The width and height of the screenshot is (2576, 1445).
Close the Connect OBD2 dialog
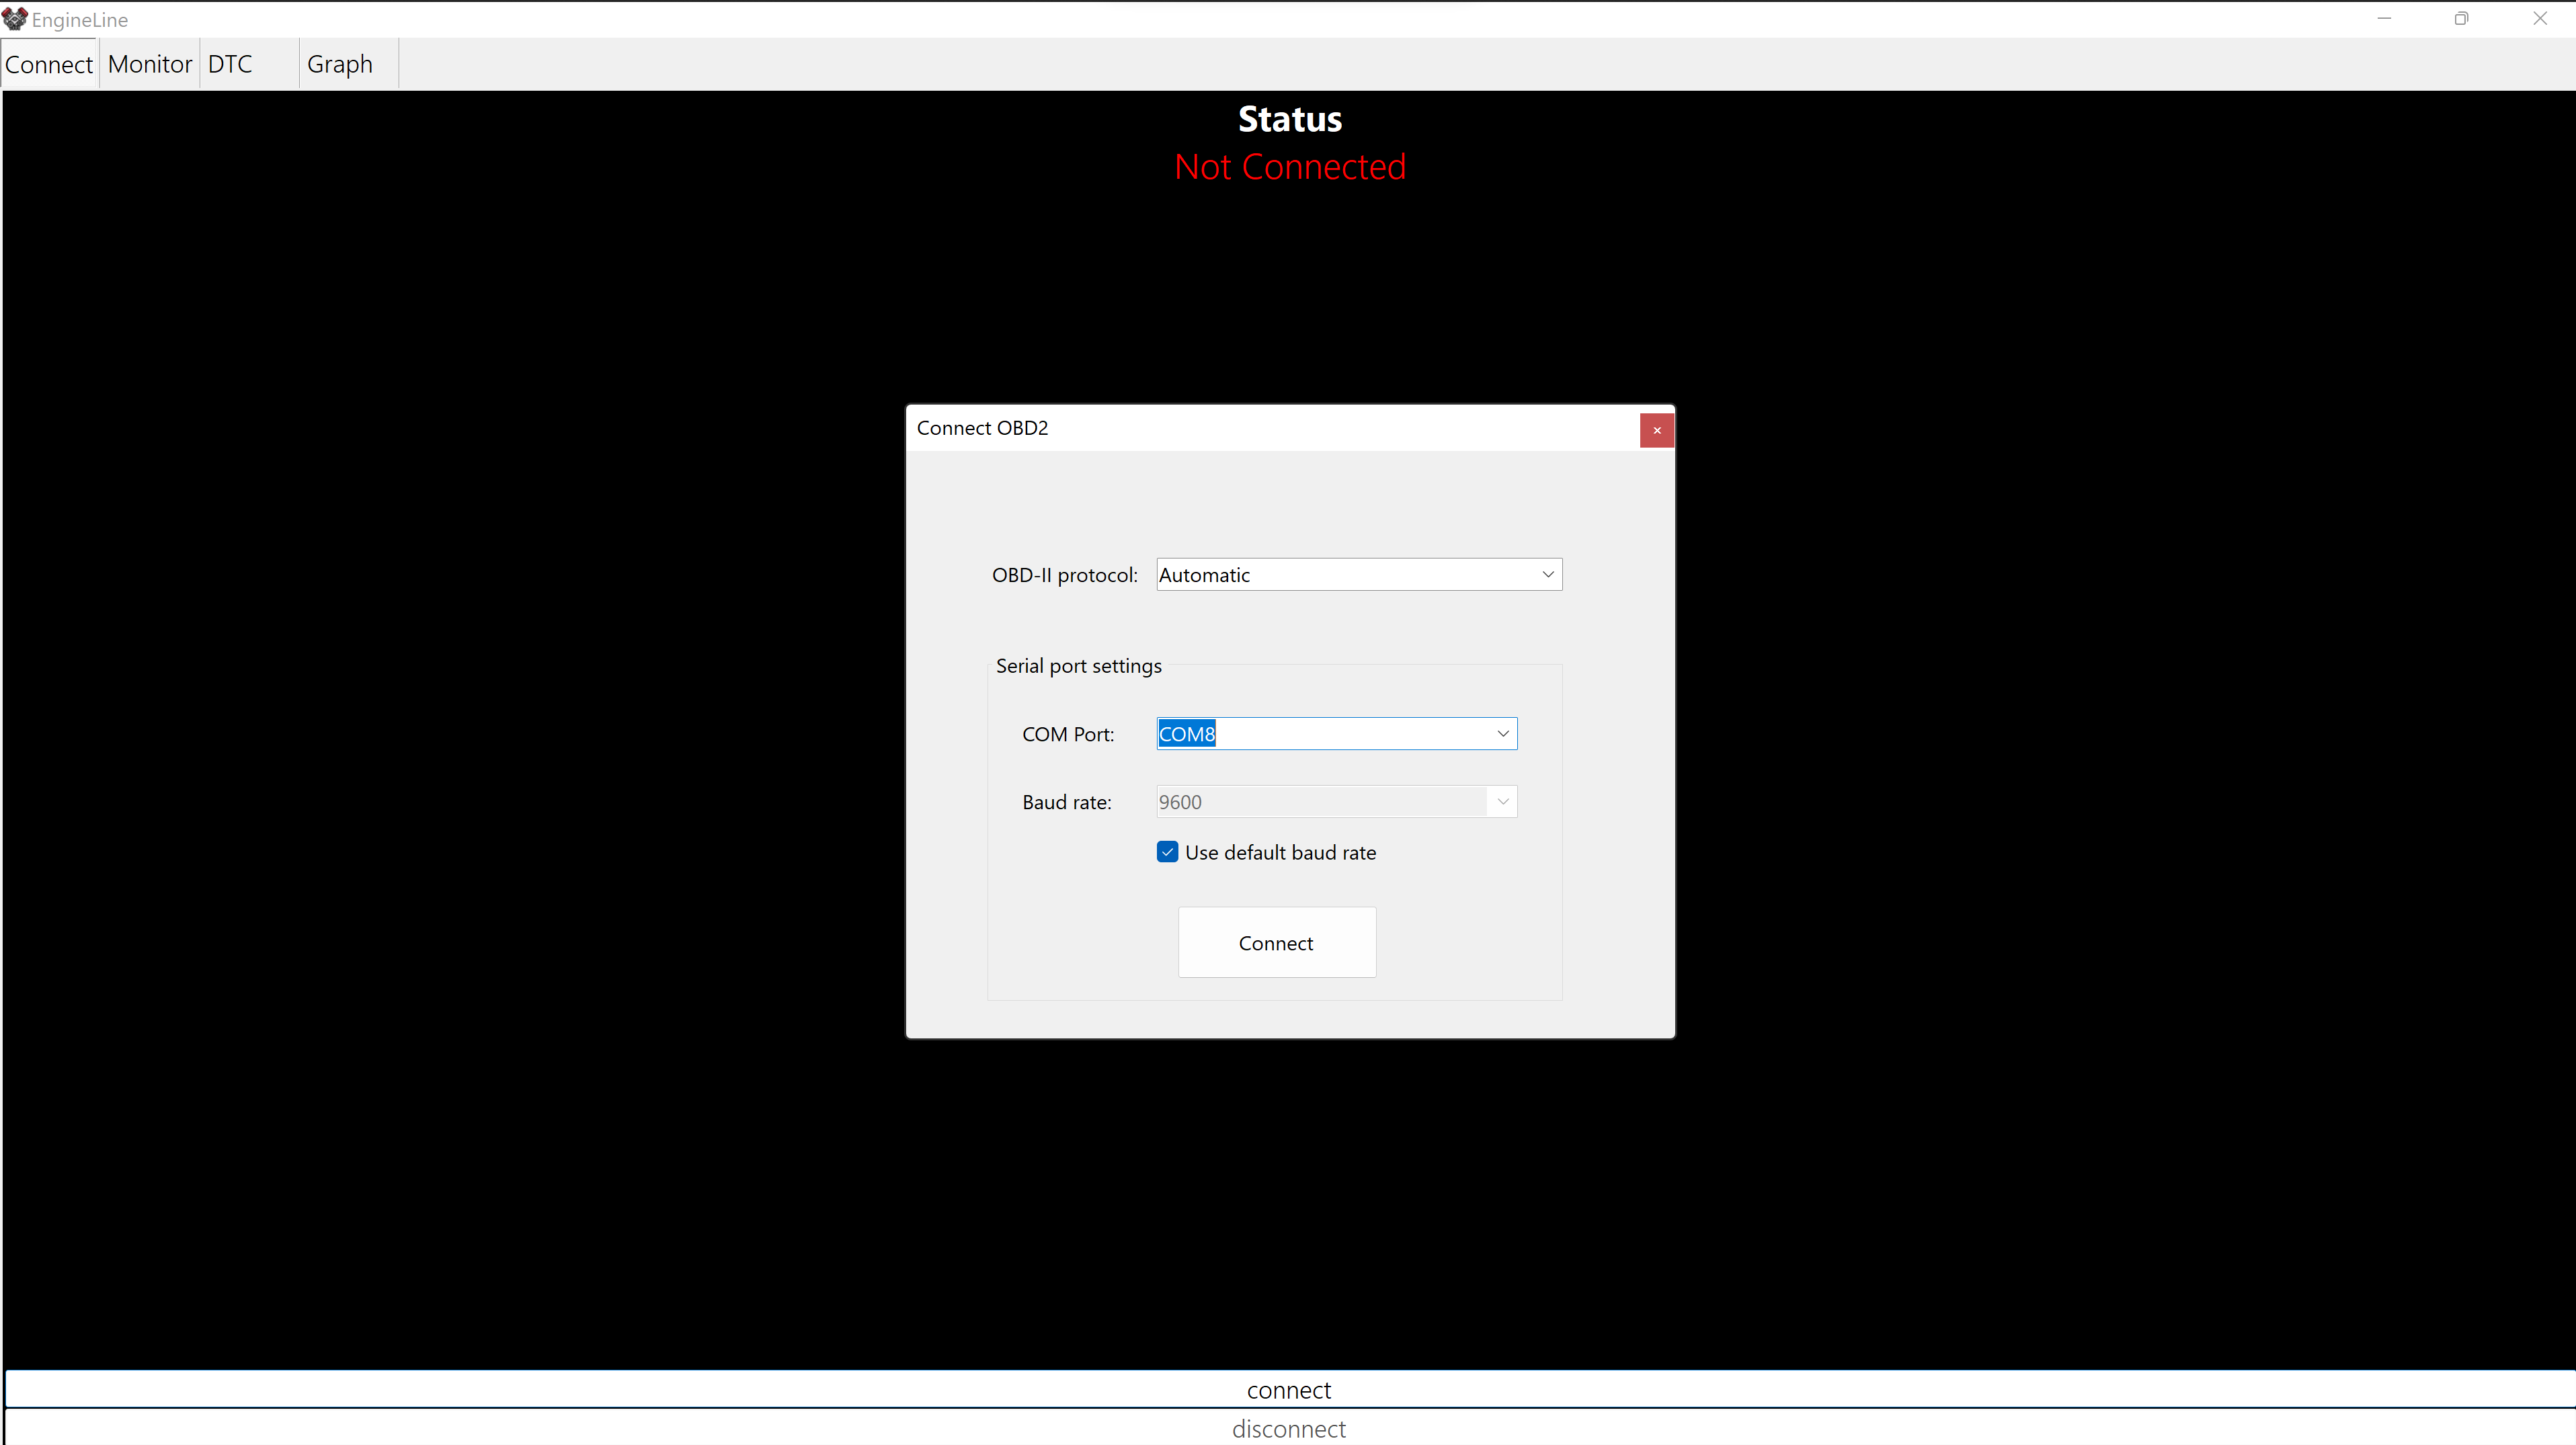coord(1657,430)
